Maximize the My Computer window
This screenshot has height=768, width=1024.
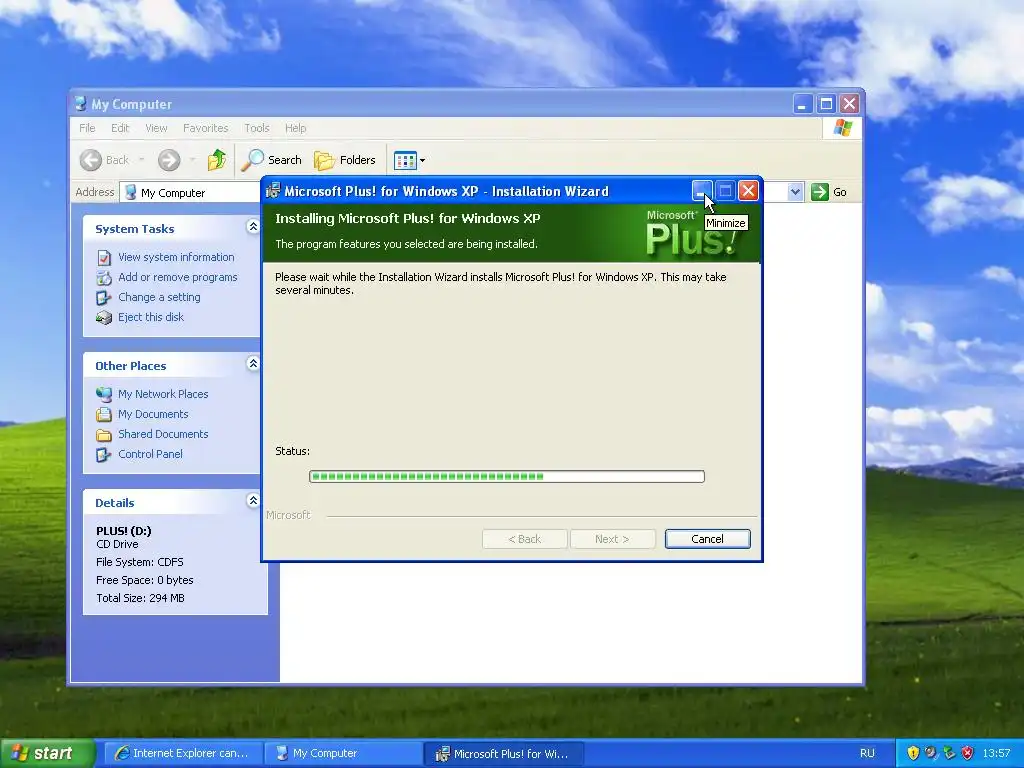(x=826, y=104)
